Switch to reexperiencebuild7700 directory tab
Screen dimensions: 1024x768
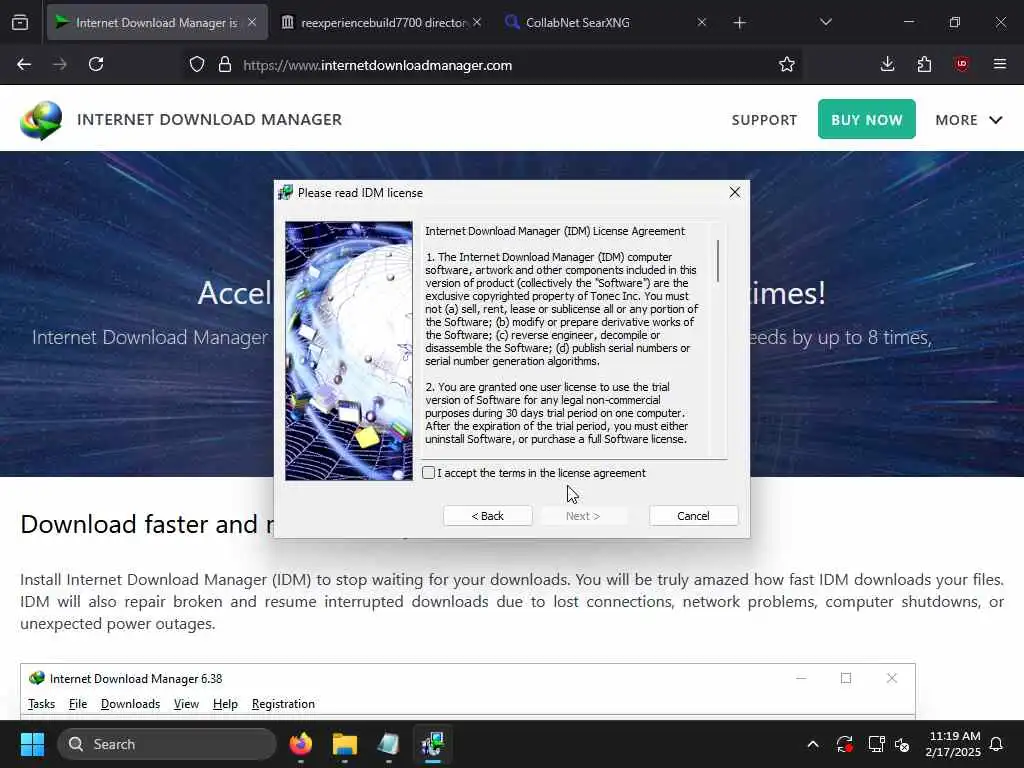tap(382, 23)
